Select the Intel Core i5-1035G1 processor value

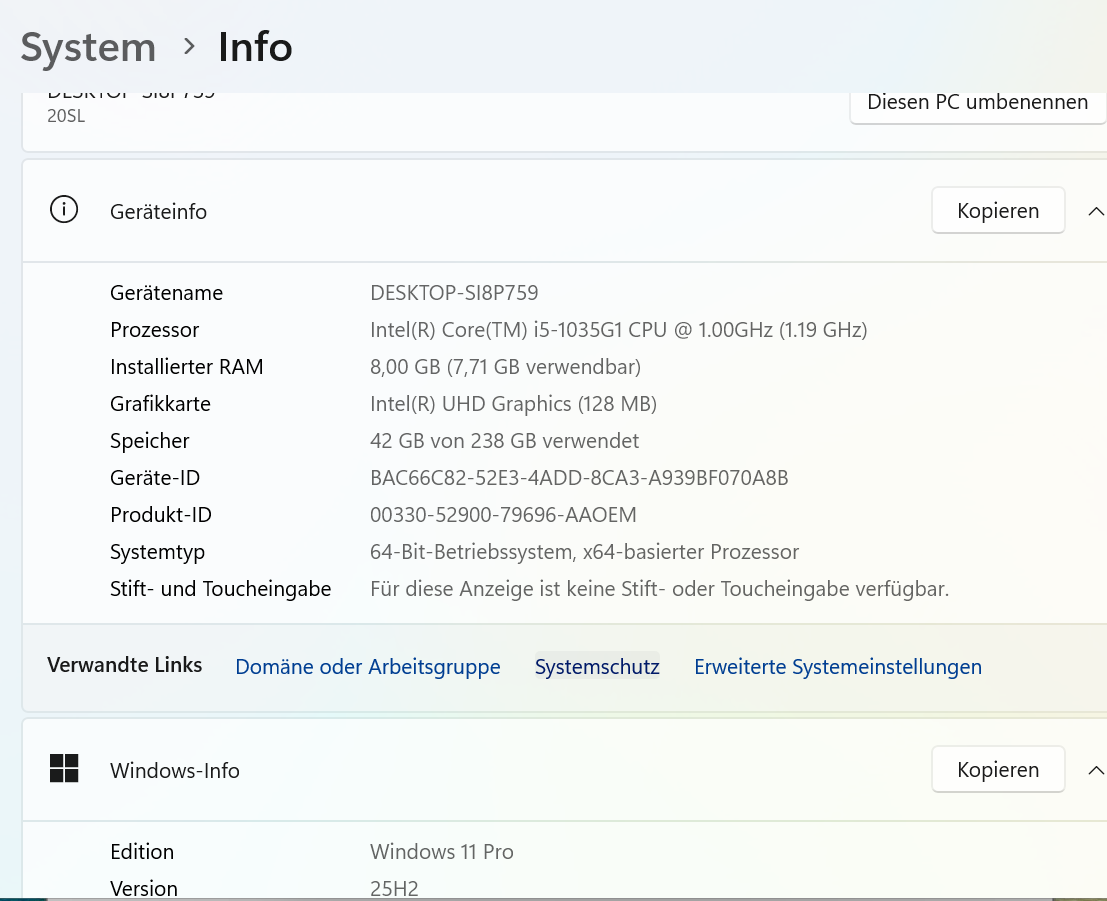click(618, 330)
